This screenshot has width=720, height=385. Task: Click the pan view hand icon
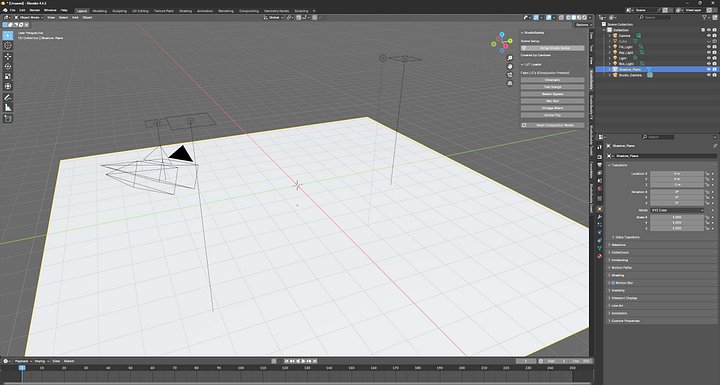point(510,66)
